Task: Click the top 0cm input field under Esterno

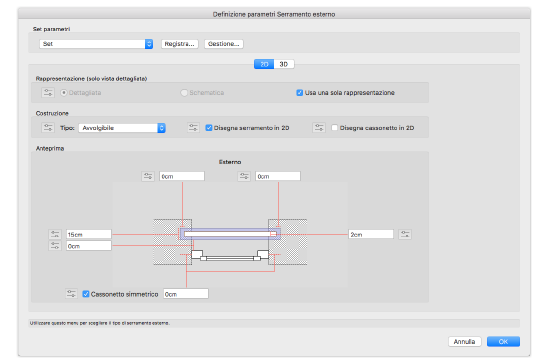Action: pos(278,176)
